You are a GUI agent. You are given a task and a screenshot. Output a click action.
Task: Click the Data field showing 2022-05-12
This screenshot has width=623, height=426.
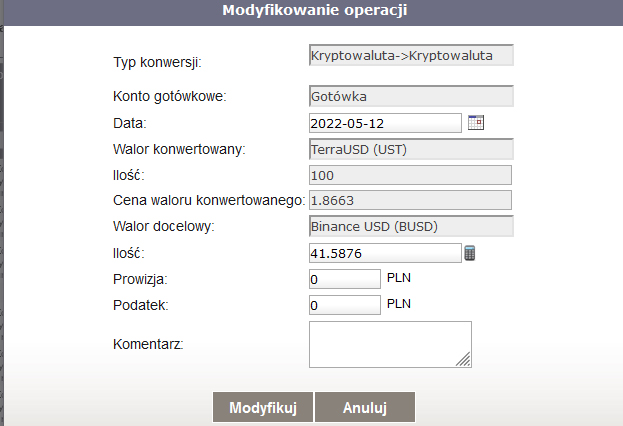[385, 123]
